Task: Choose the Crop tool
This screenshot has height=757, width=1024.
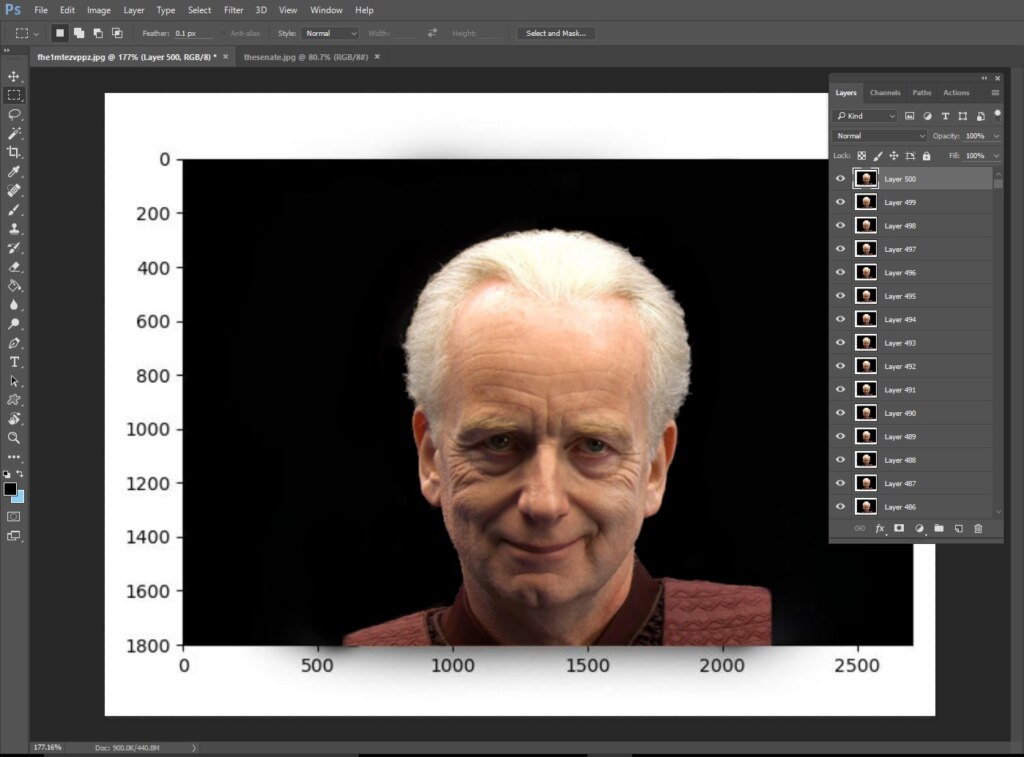Action: [14, 152]
